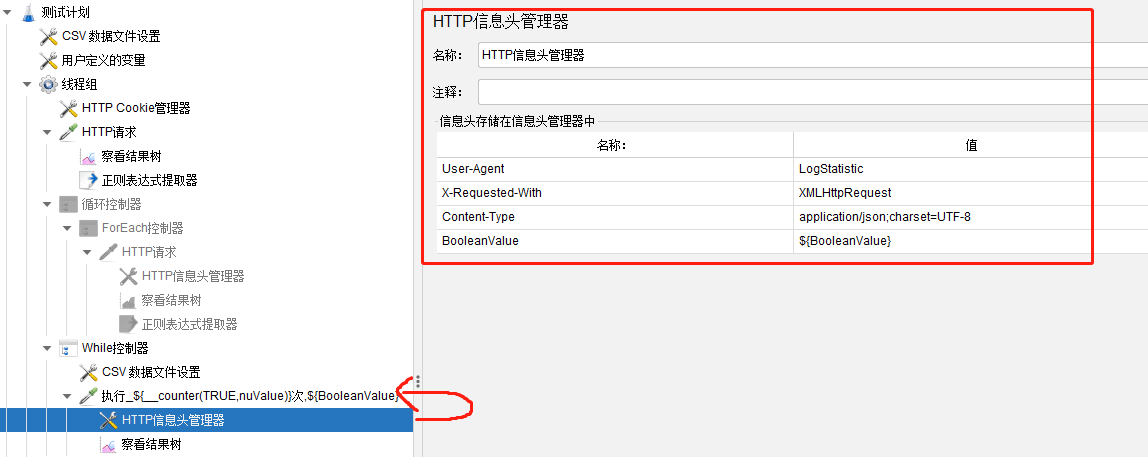Select the HTTP Cookie管理器 tree item

click(x=136, y=108)
